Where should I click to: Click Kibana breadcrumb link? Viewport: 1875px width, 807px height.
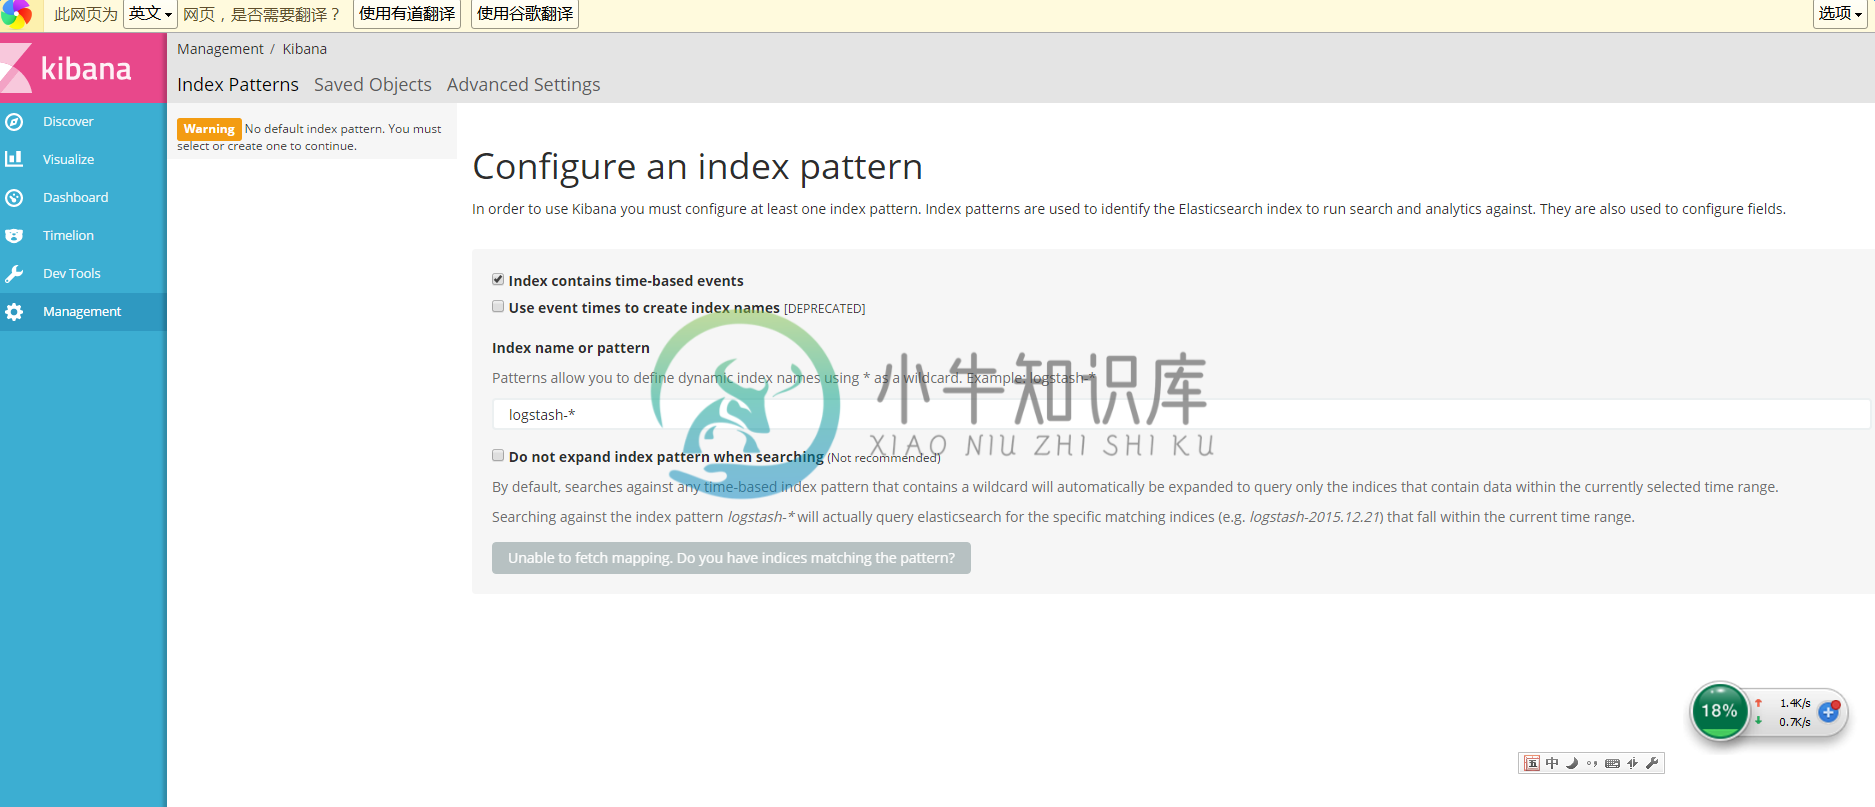[x=305, y=49]
